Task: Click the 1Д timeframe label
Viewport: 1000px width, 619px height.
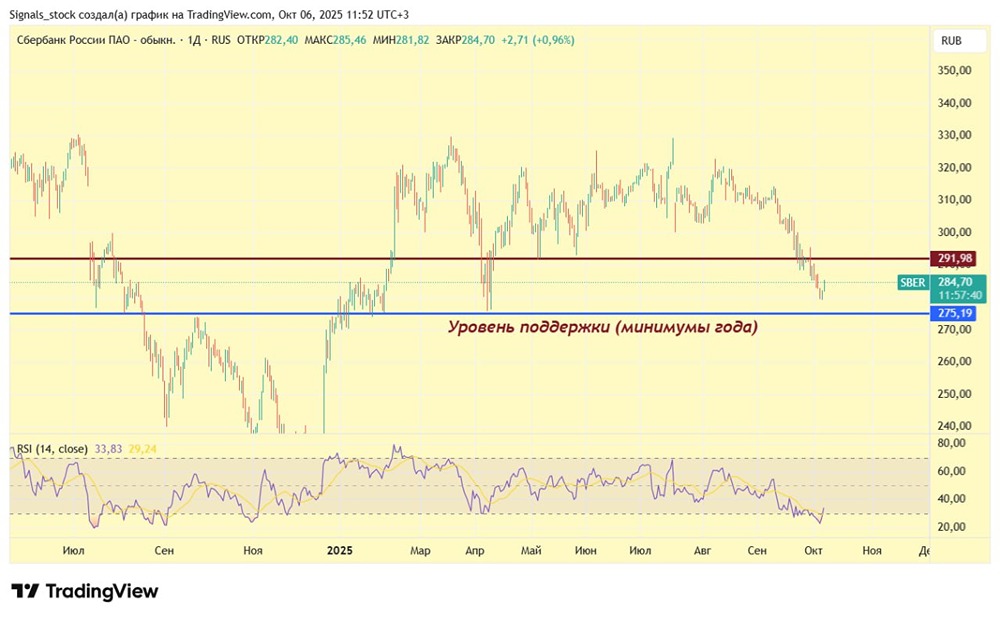Action: [193, 40]
